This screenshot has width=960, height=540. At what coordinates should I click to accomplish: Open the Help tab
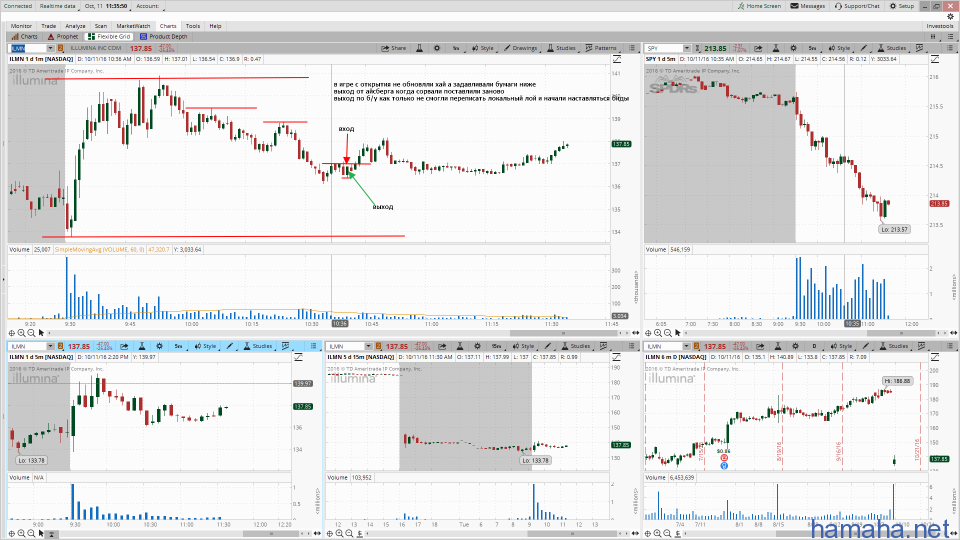tap(216, 26)
